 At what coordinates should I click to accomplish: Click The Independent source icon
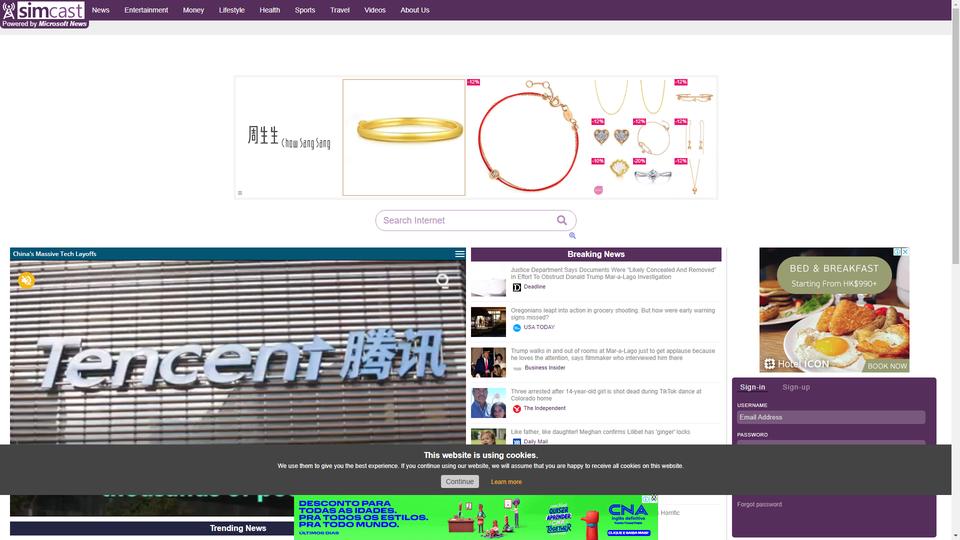[517, 409]
